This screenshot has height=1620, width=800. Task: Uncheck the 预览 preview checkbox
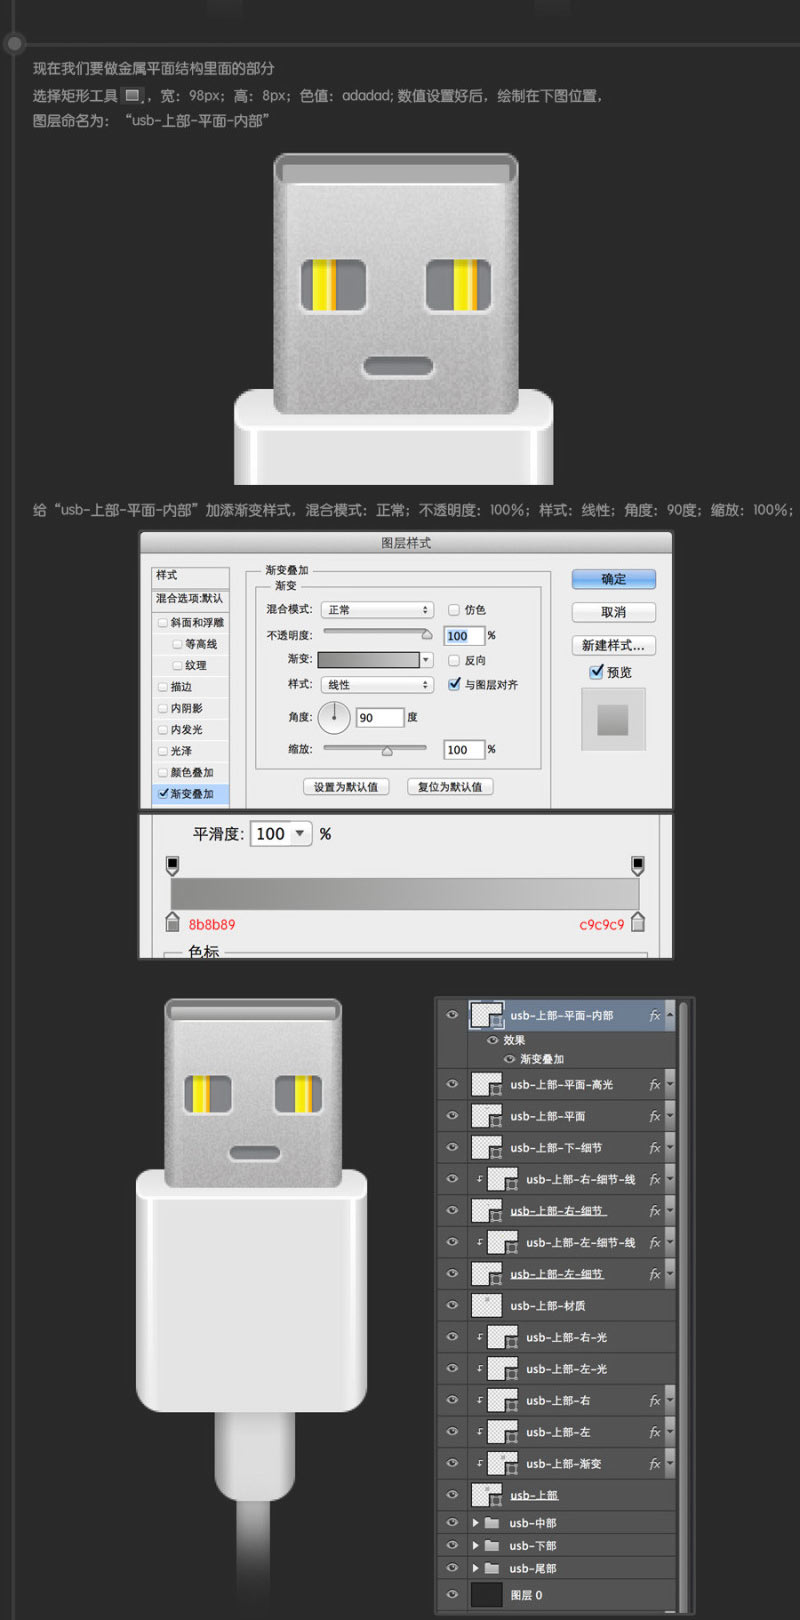(x=597, y=672)
